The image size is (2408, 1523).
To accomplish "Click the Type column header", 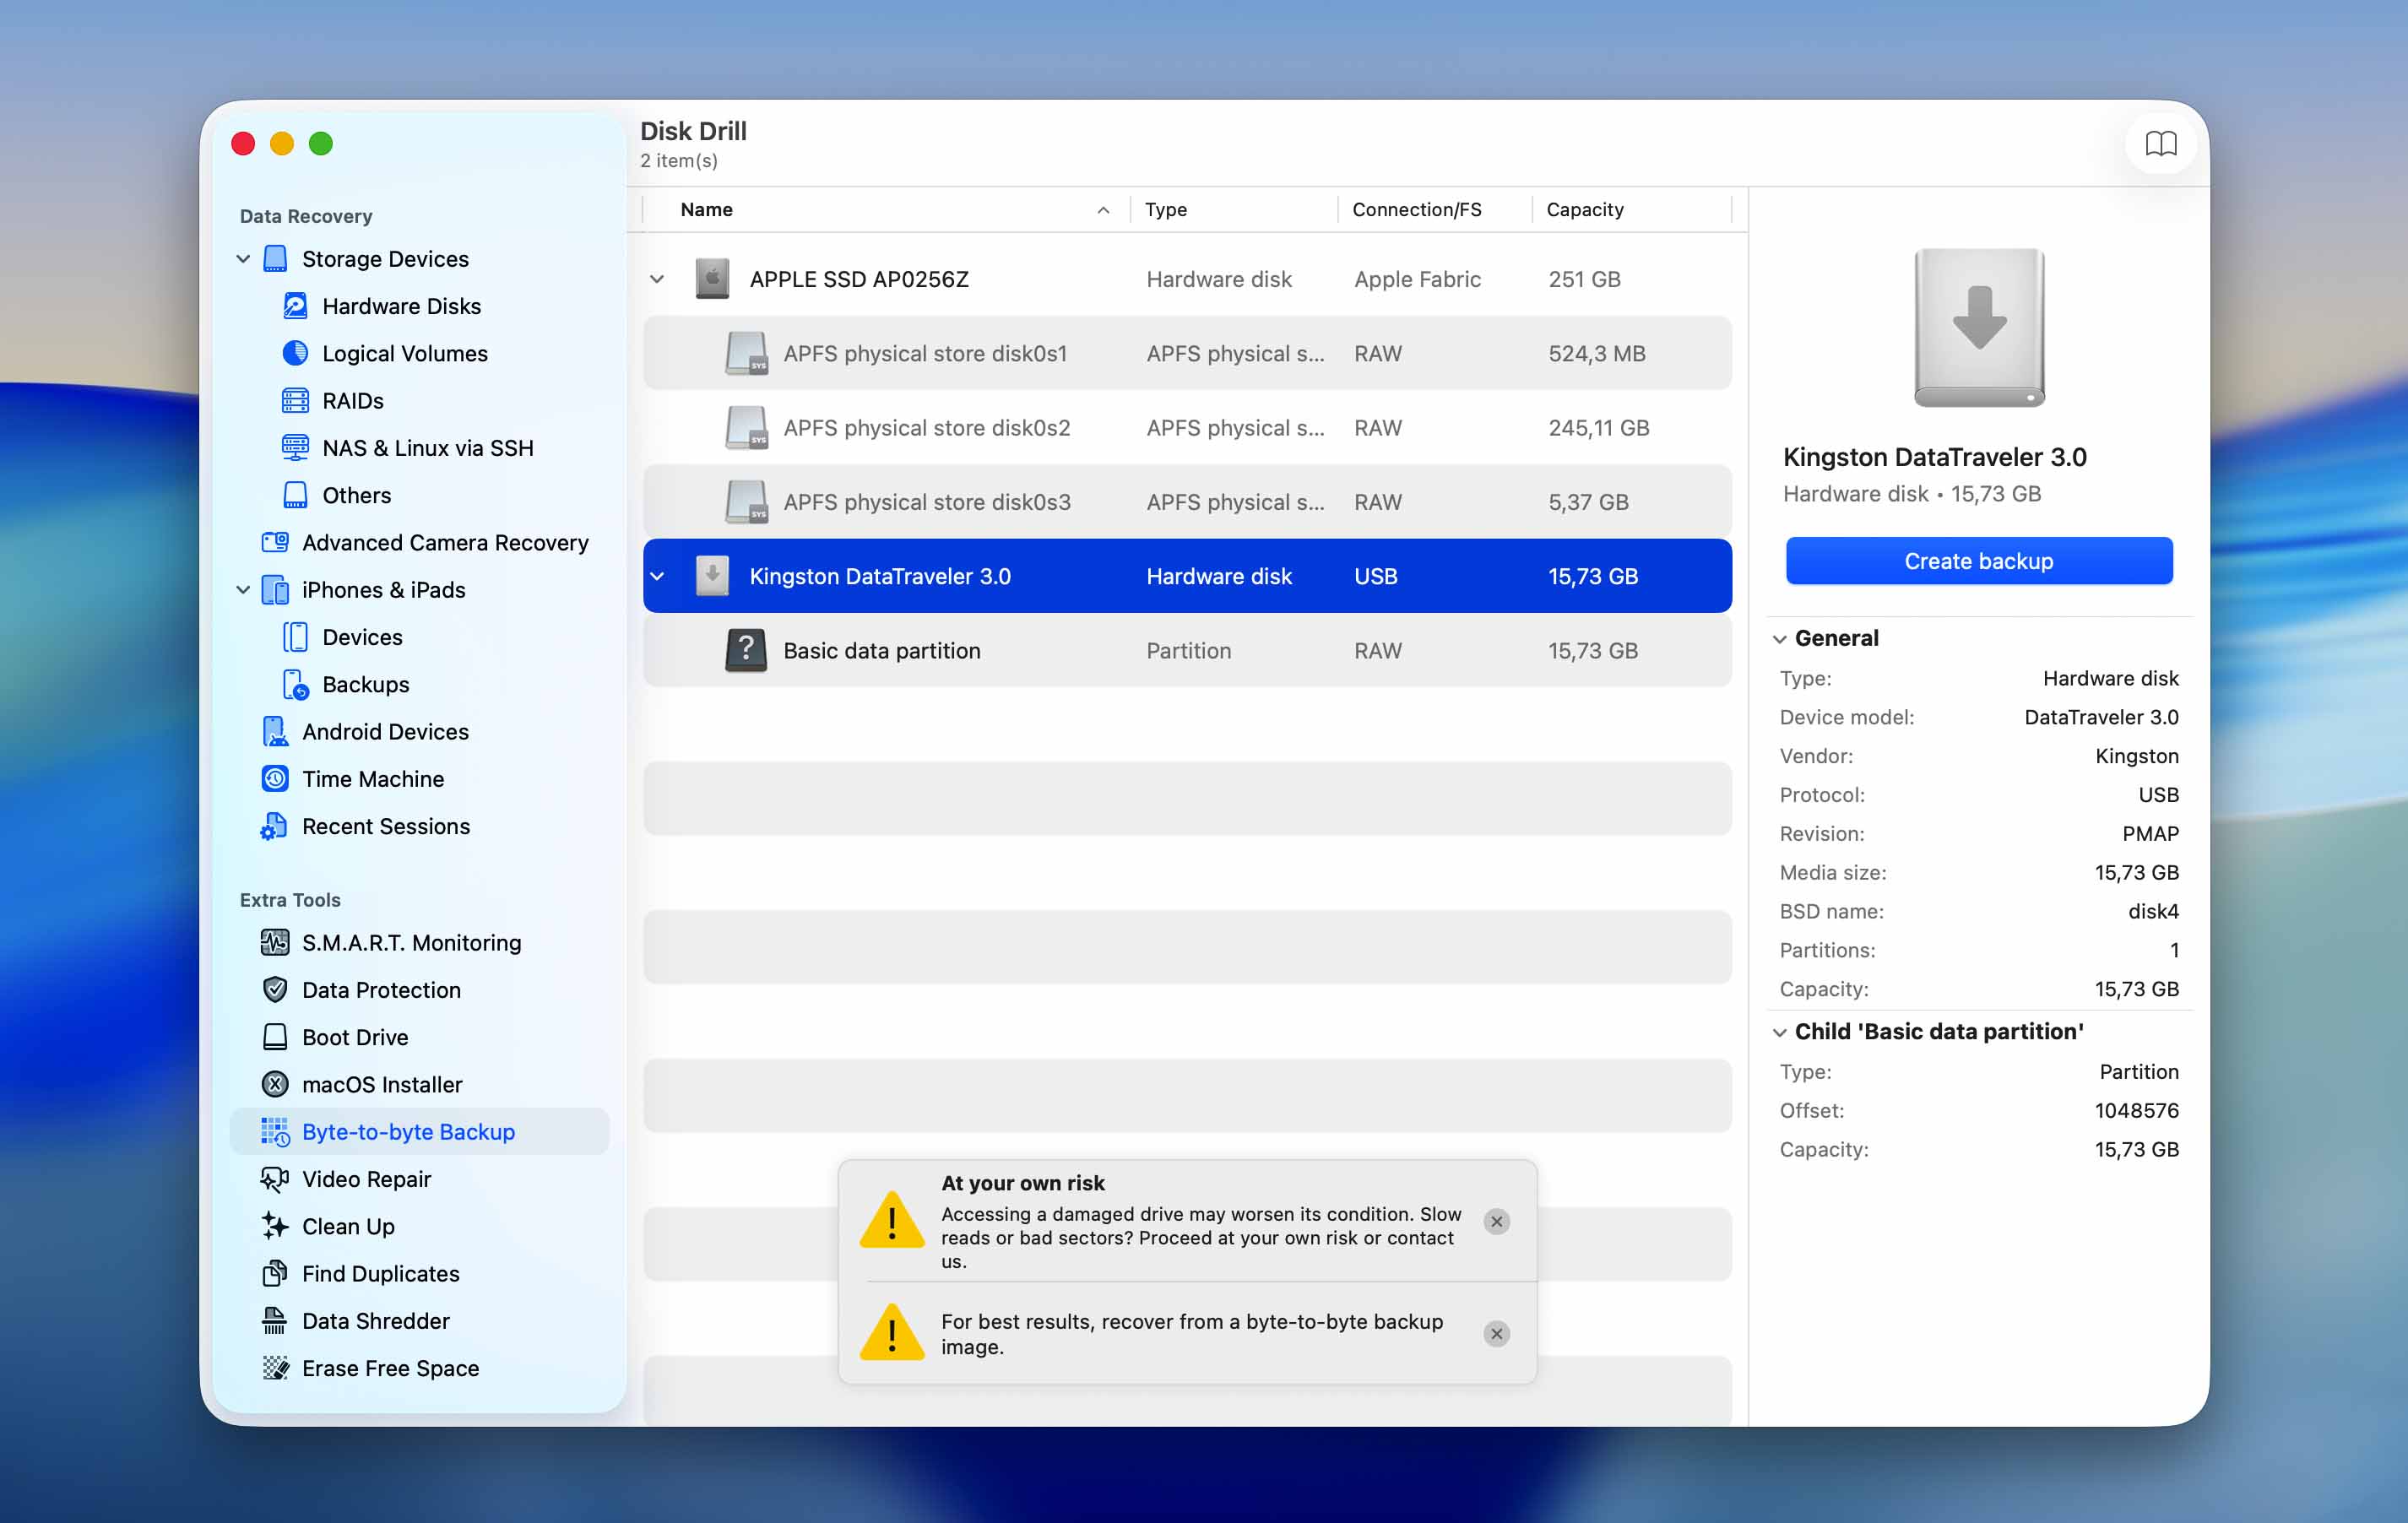I will pos(1234,209).
